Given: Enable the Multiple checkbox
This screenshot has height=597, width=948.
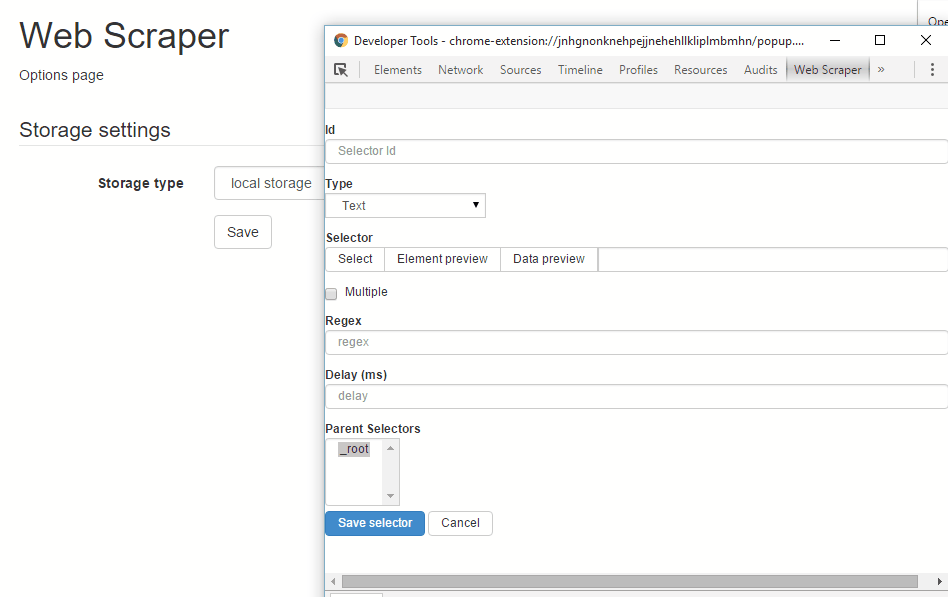Looking at the screenshot, I should (331, 293).
